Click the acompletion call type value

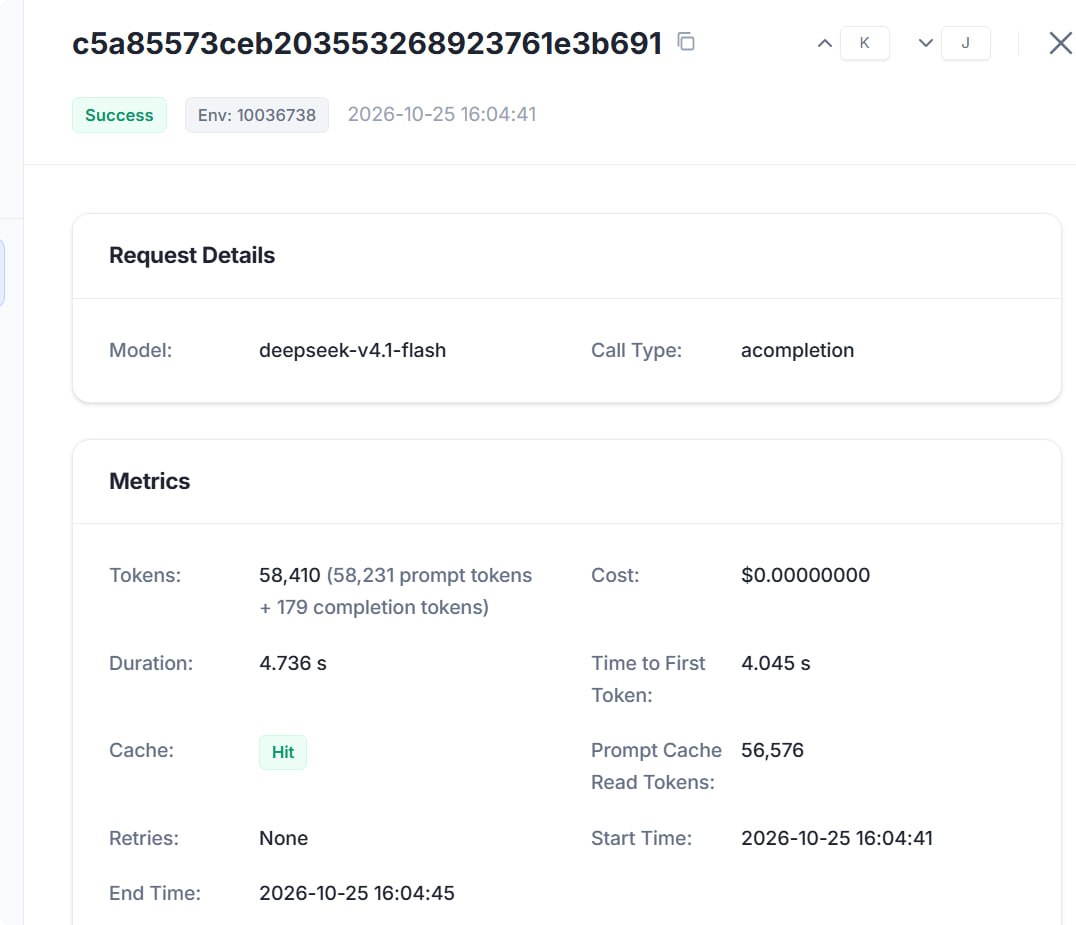click(797, 350)
